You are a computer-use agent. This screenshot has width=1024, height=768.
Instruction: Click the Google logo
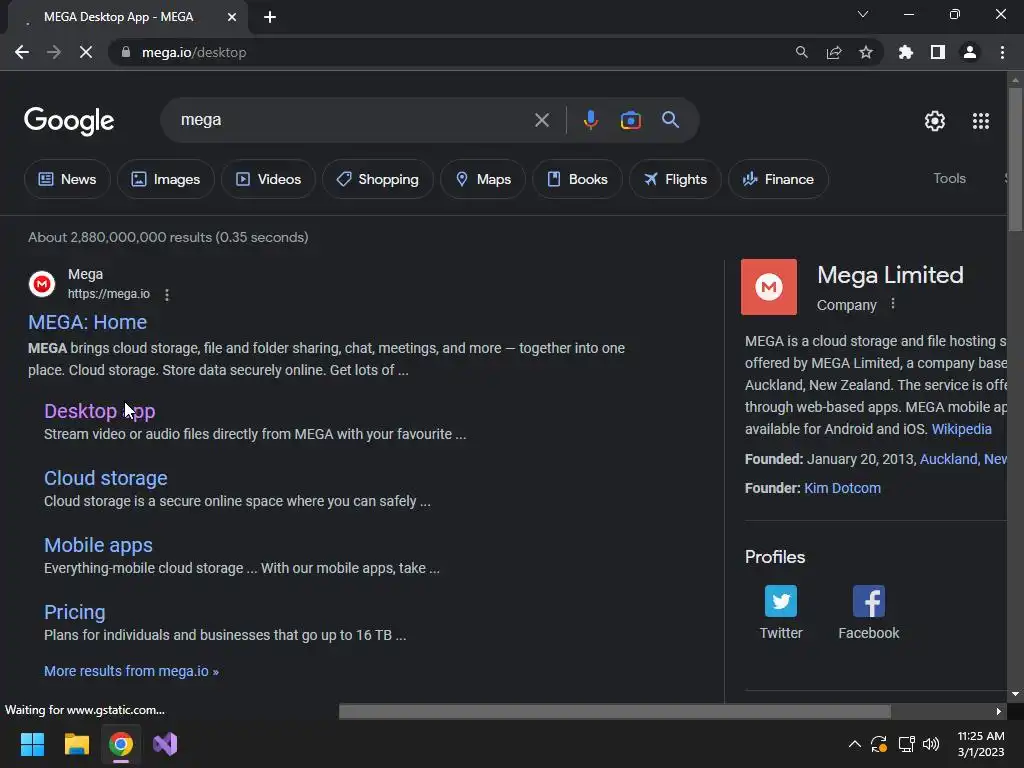(69, 121)
